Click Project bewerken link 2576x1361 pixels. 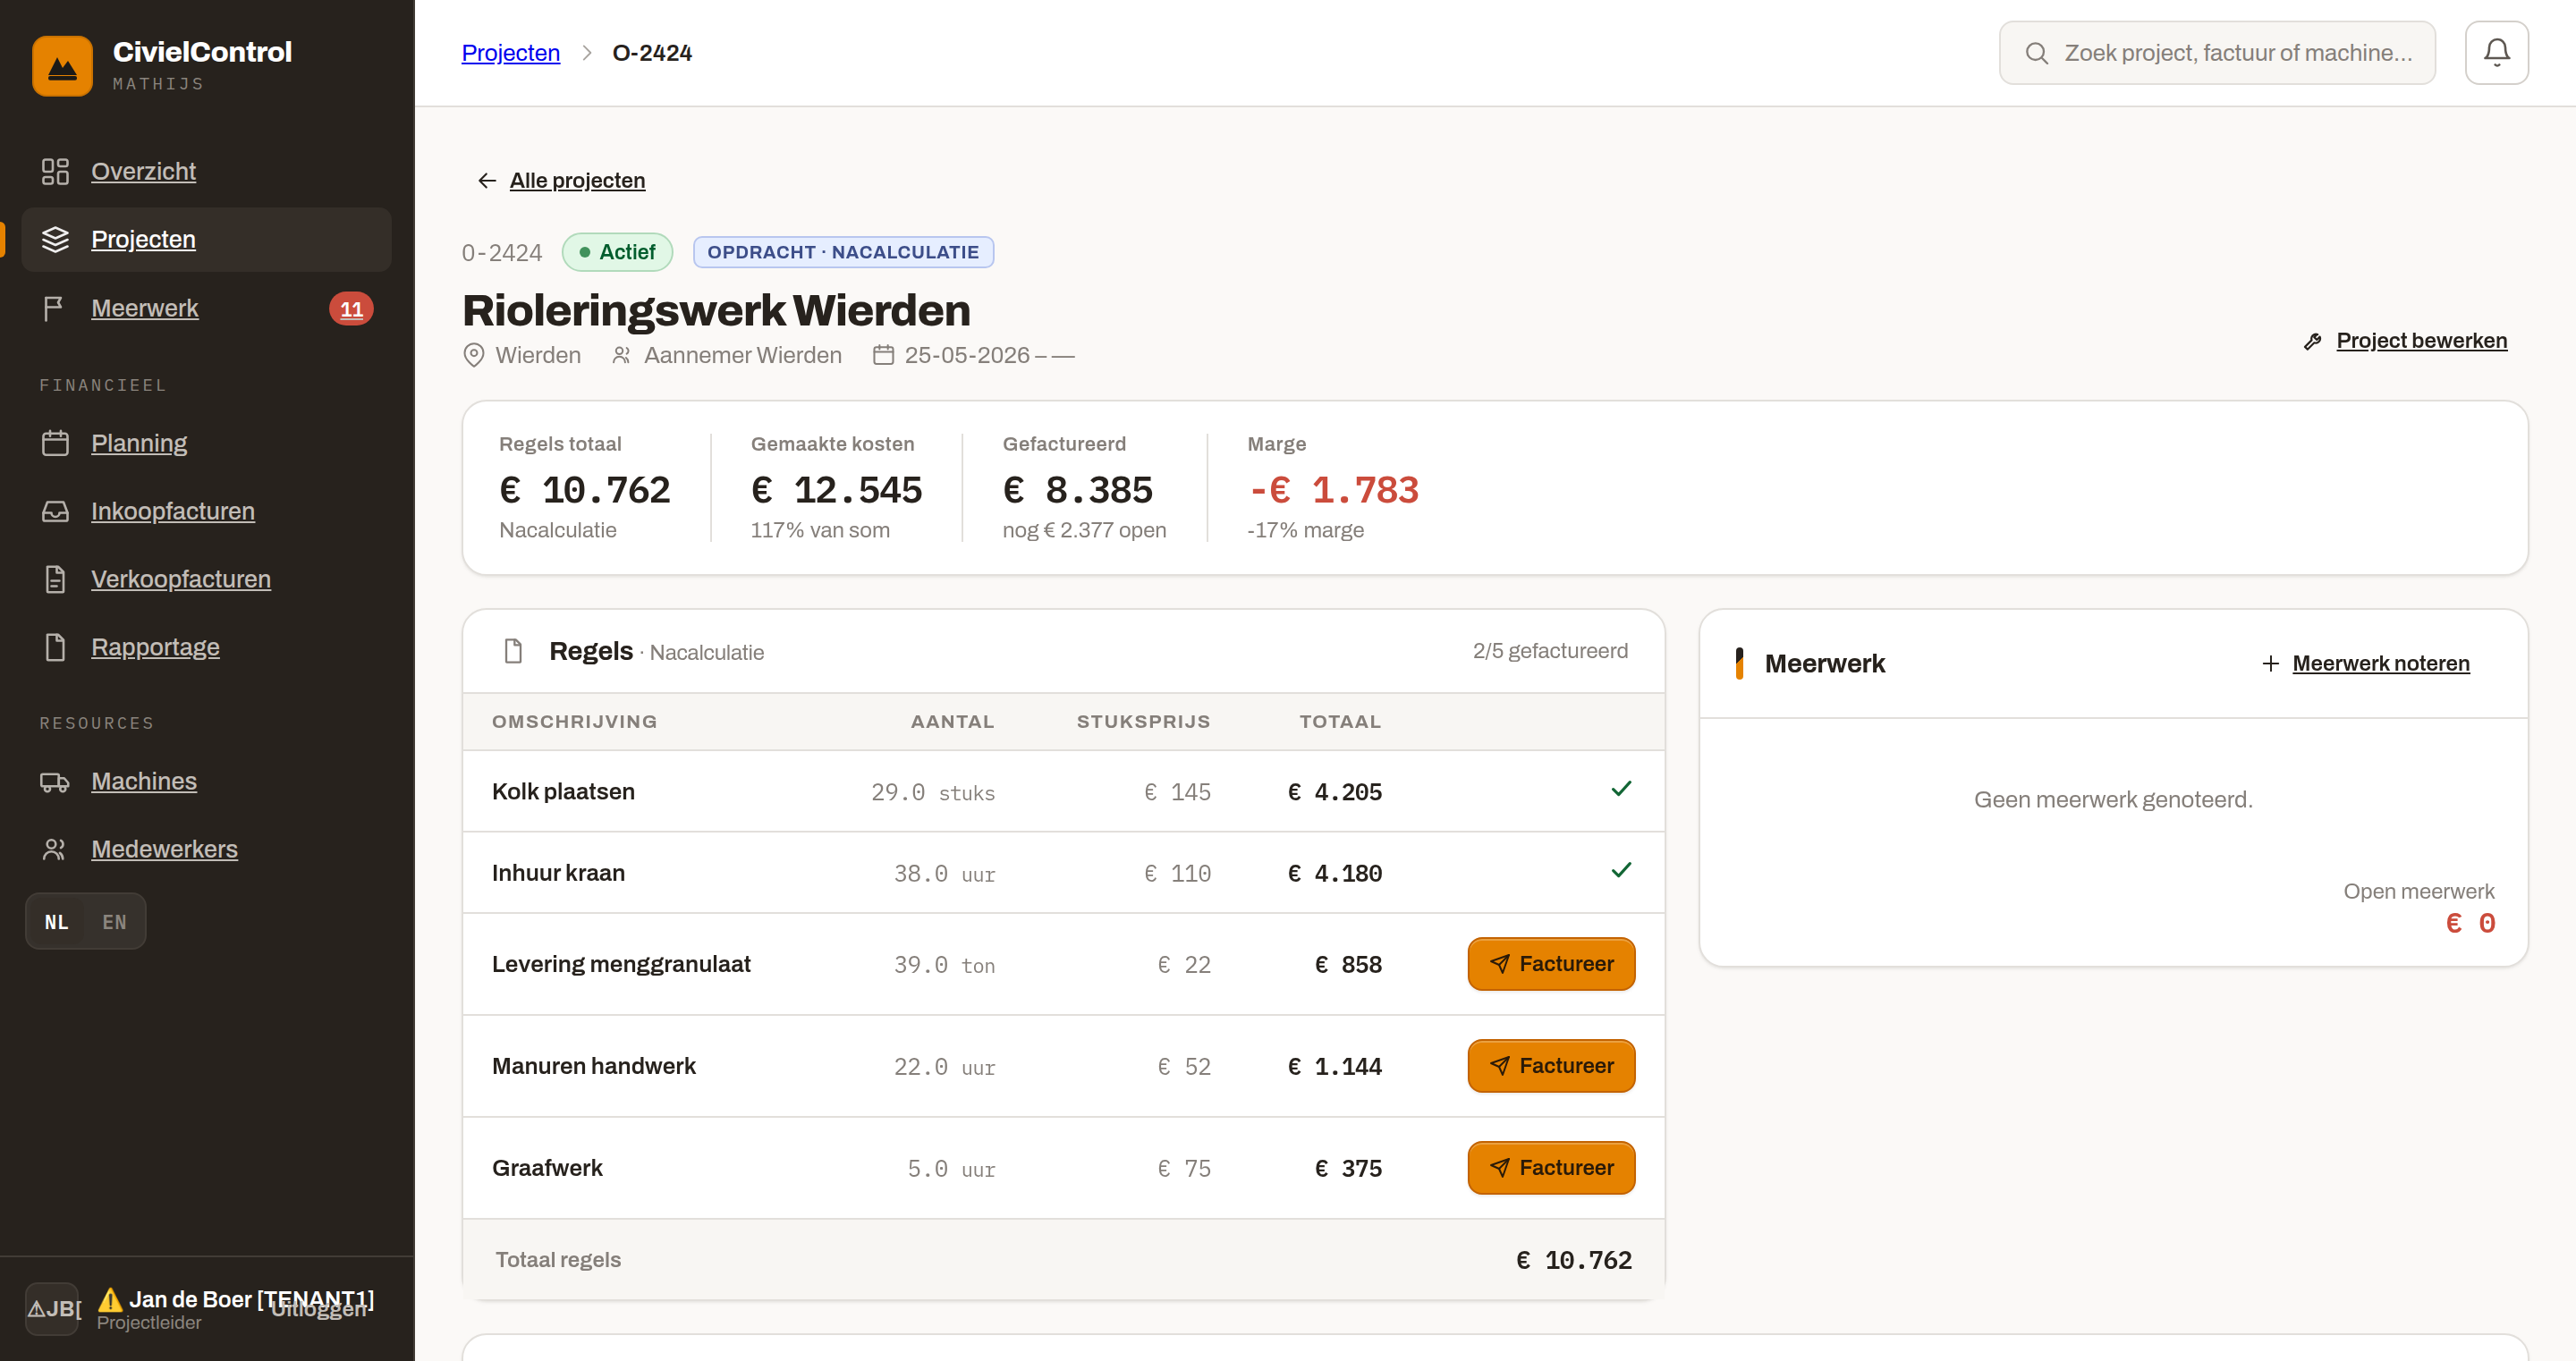[x=2421, y=341]
